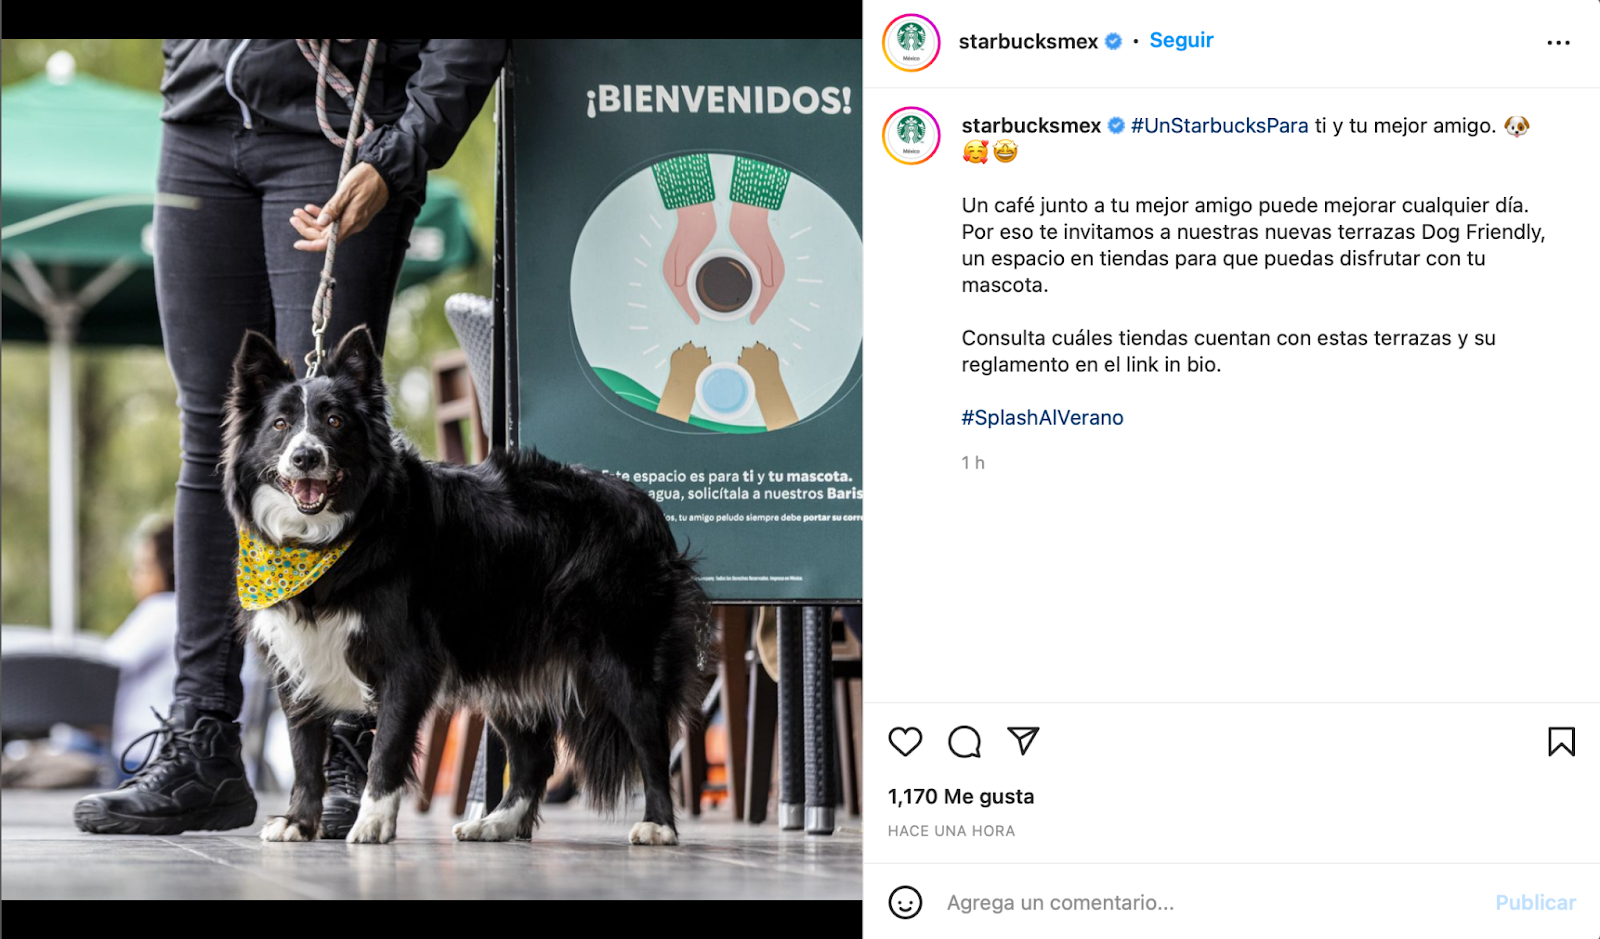Like the post with the heart icon

point(905,741)
